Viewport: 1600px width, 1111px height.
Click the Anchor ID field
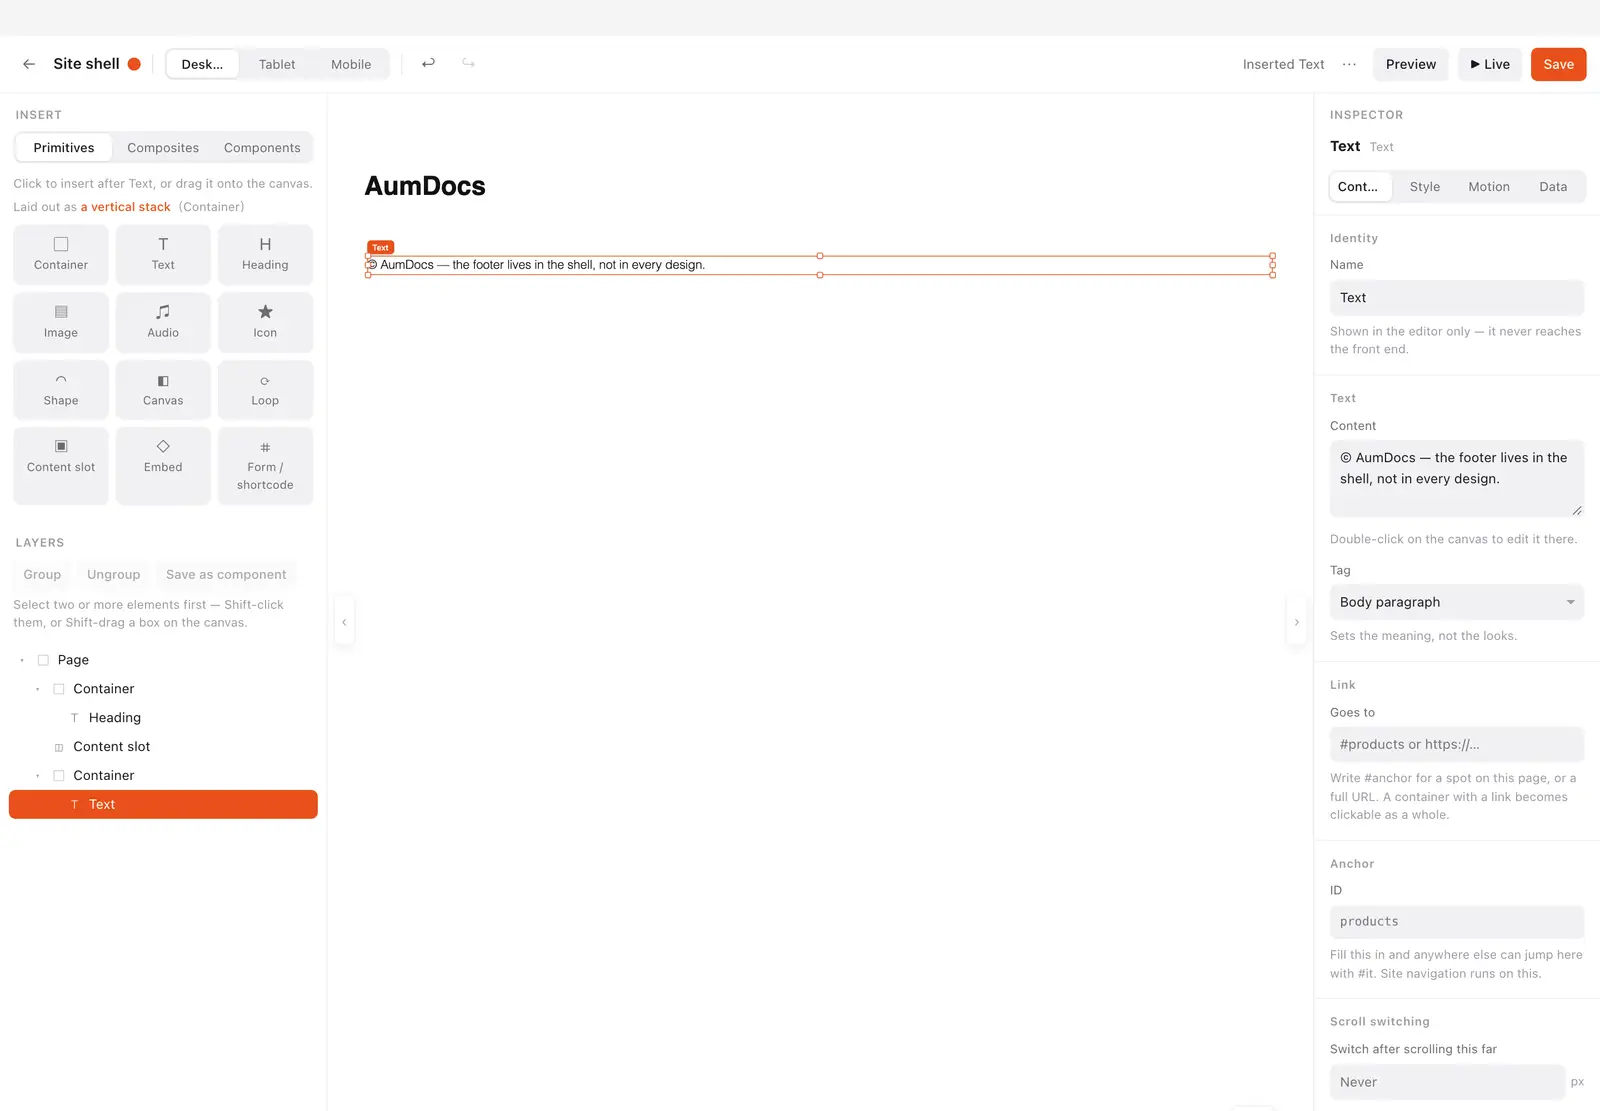(1456, 922)
